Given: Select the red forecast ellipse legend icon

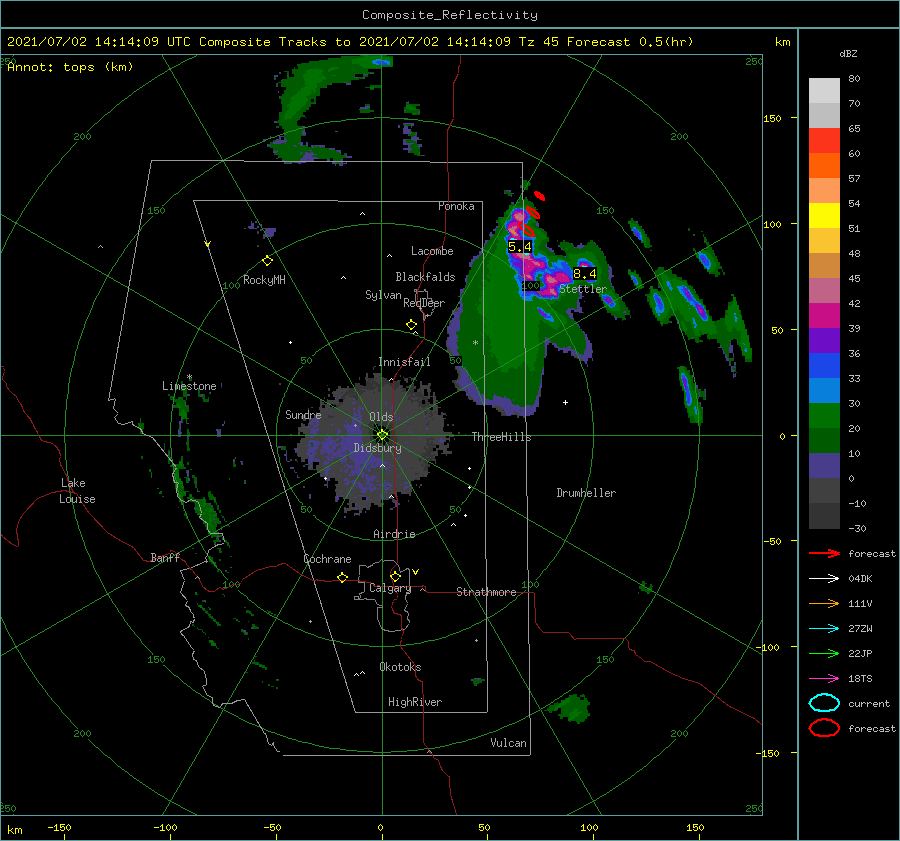Looking at the screenshot, I should pos(824,728).
